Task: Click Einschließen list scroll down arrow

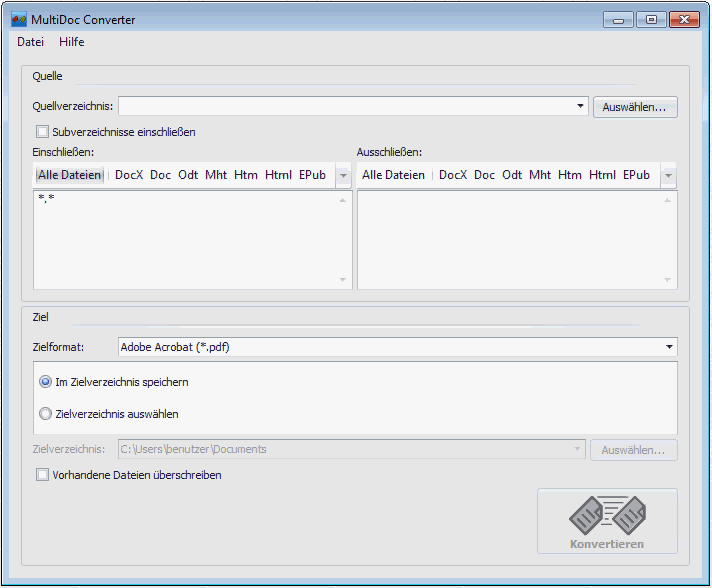Action: [343, 280]
